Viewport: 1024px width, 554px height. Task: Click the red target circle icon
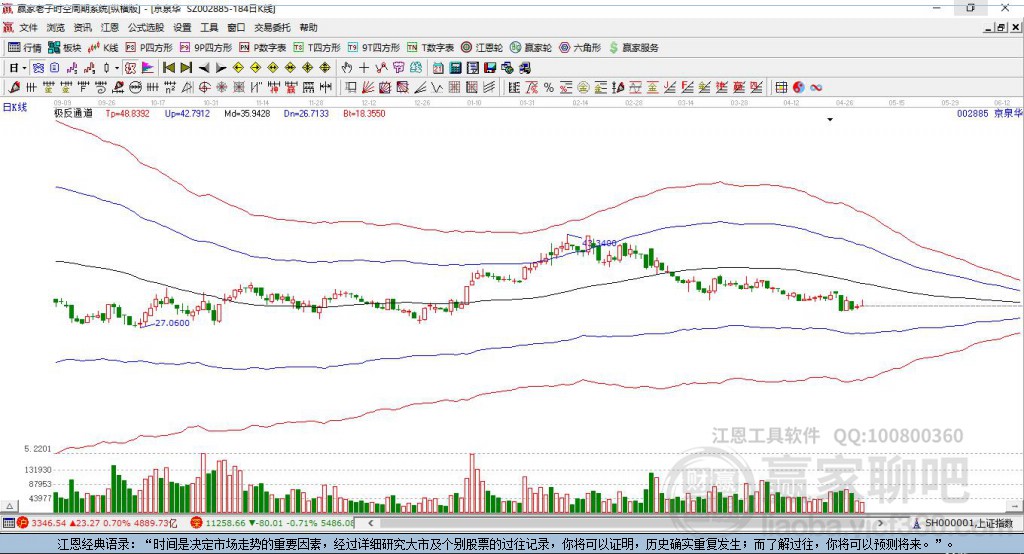[x=204, y=88]
